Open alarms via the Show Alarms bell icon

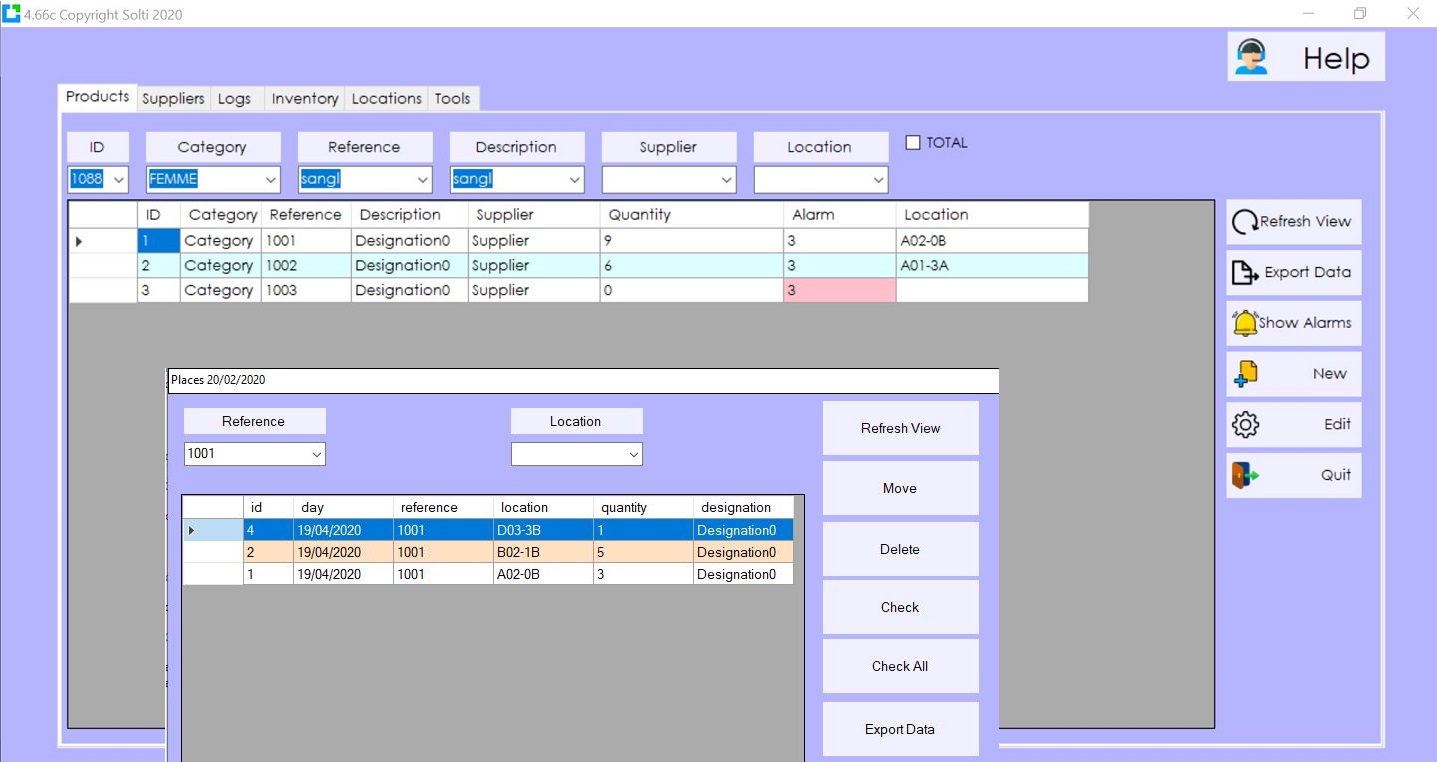1243,322
